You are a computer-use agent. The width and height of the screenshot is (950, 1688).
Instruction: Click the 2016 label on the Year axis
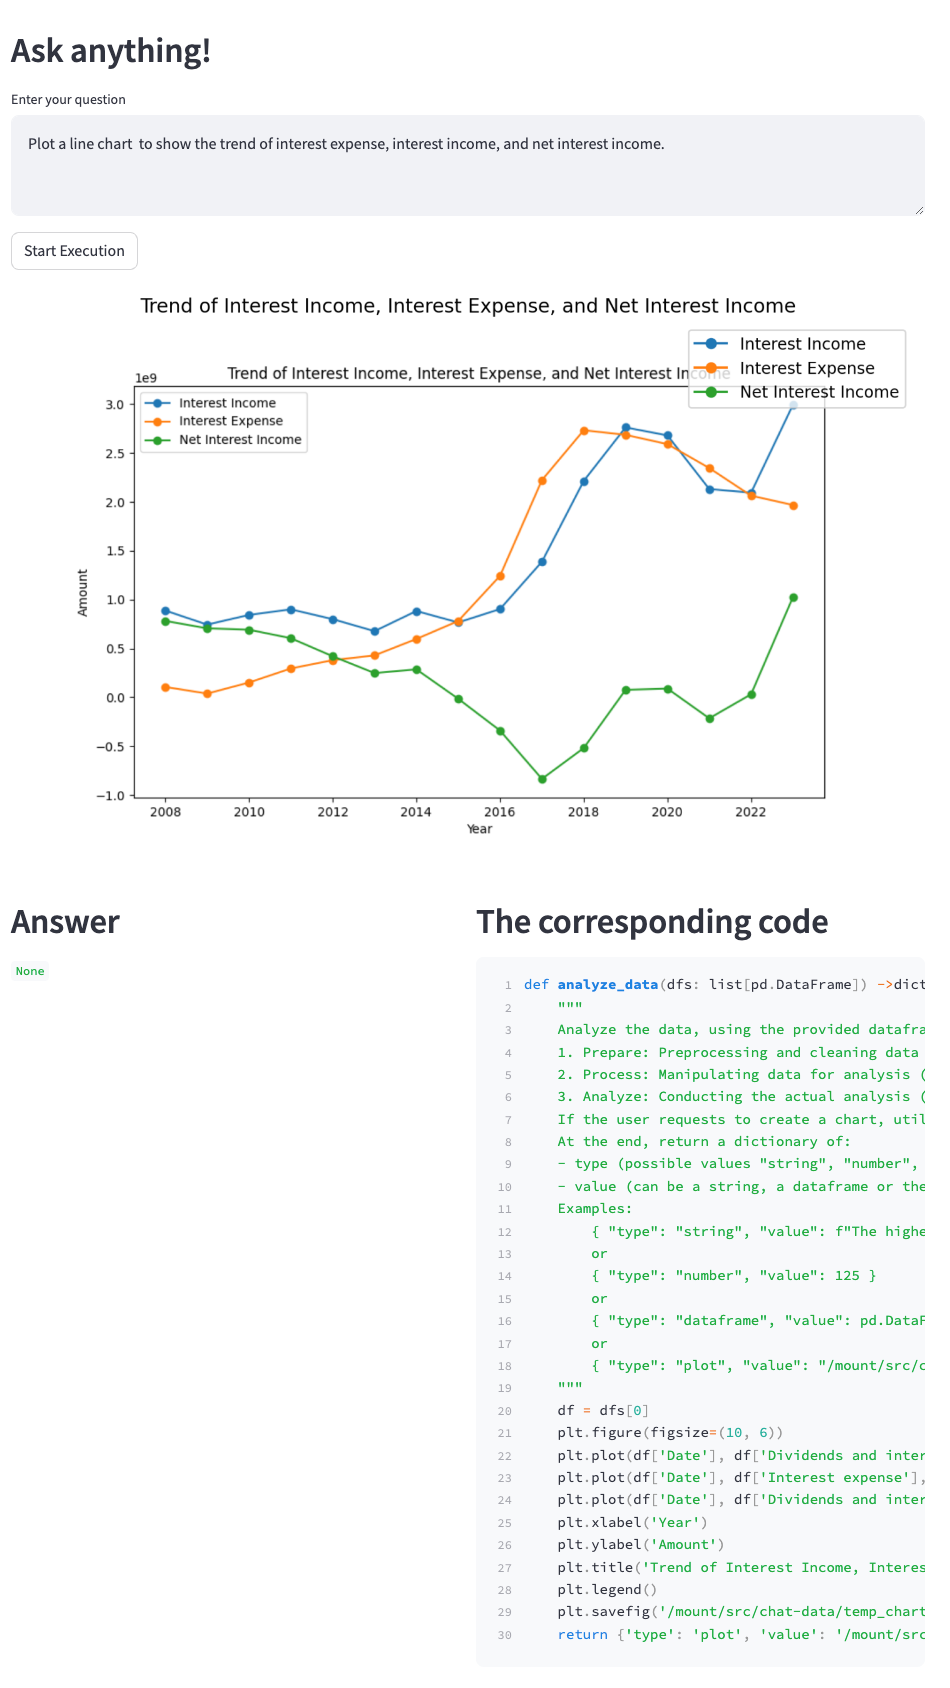click(500, 812)
